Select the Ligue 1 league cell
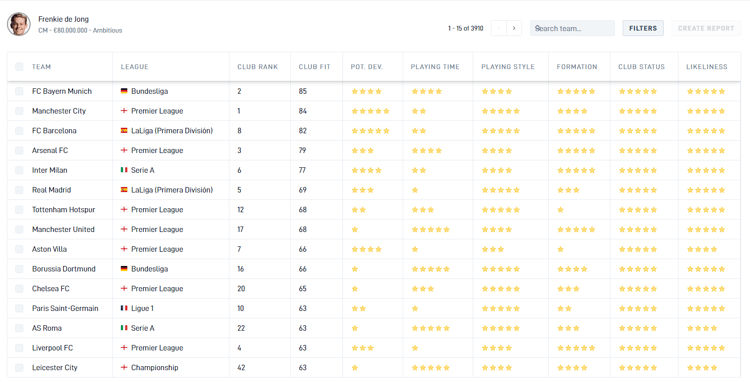The height and width of the screenshot is (382, 750). pos(142,308)
